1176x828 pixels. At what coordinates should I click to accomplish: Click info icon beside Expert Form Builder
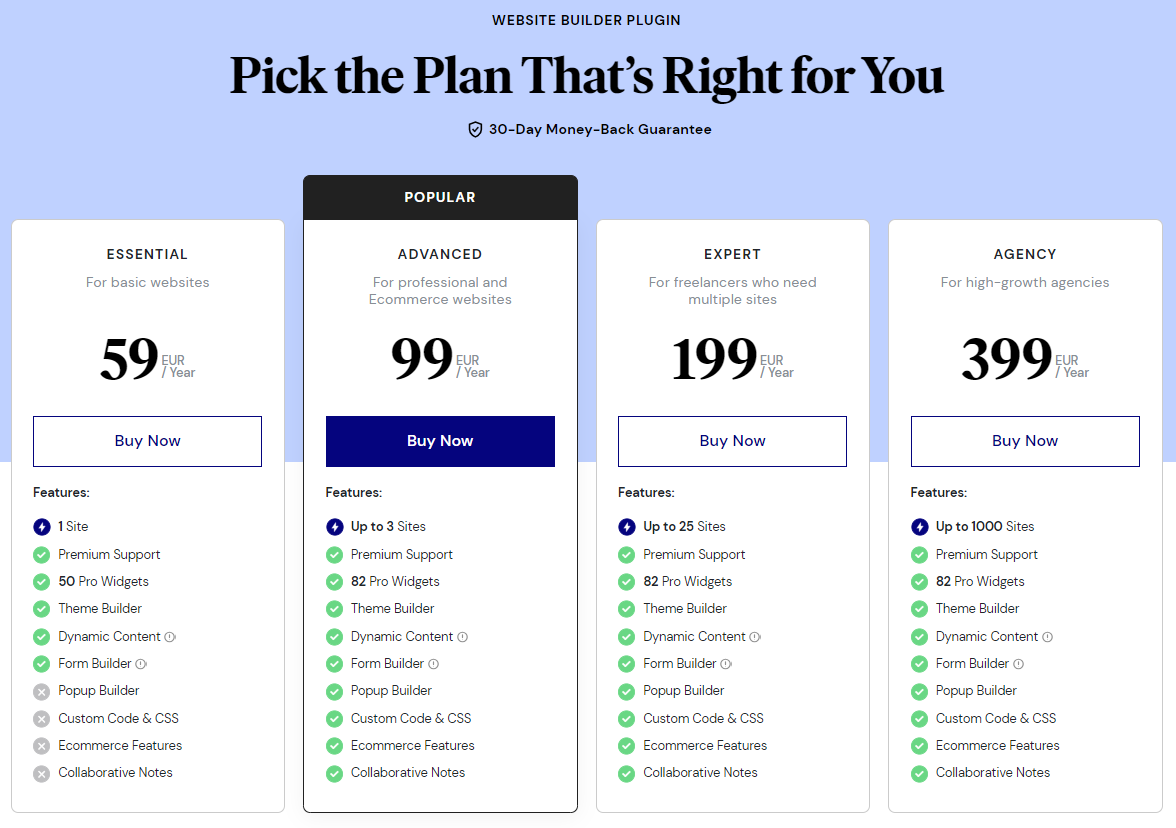(726, 664)
